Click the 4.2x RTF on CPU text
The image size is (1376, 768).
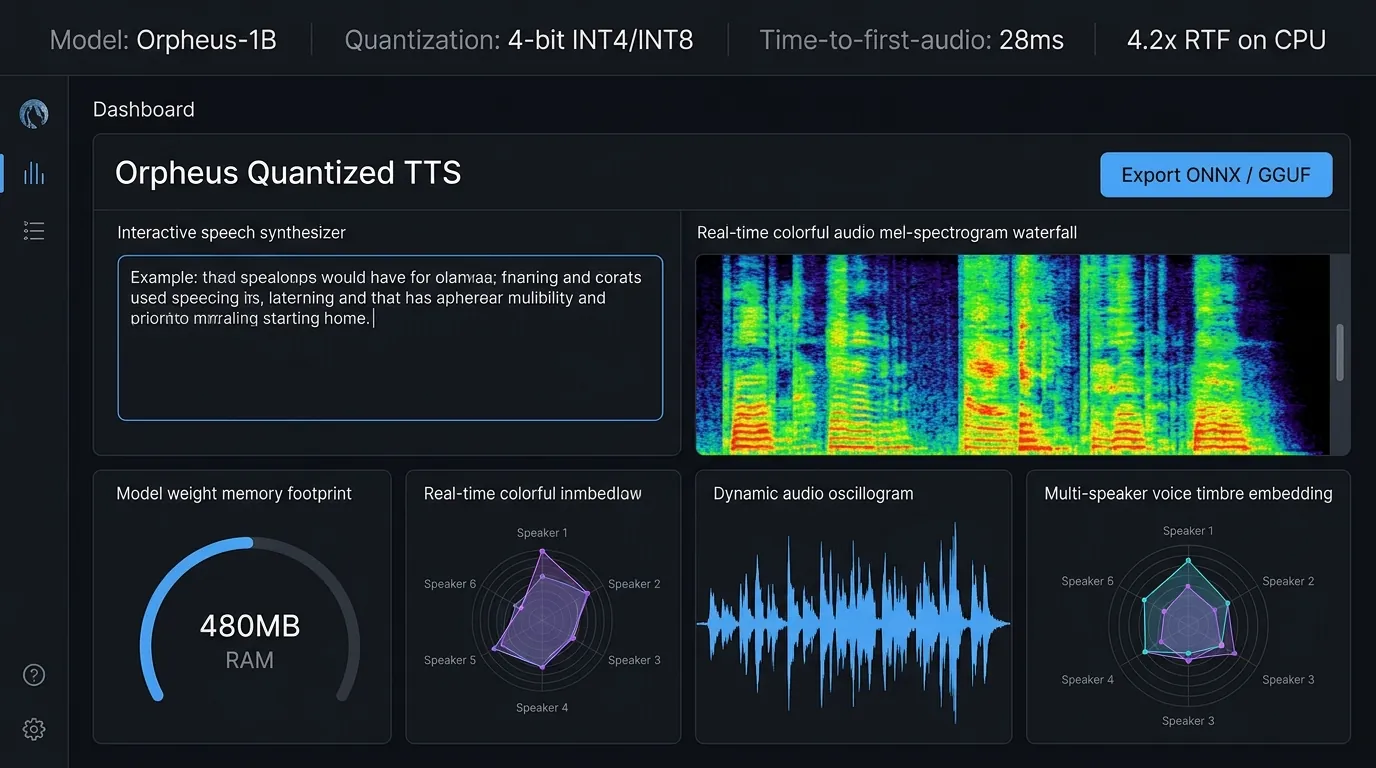[1226, 40]
